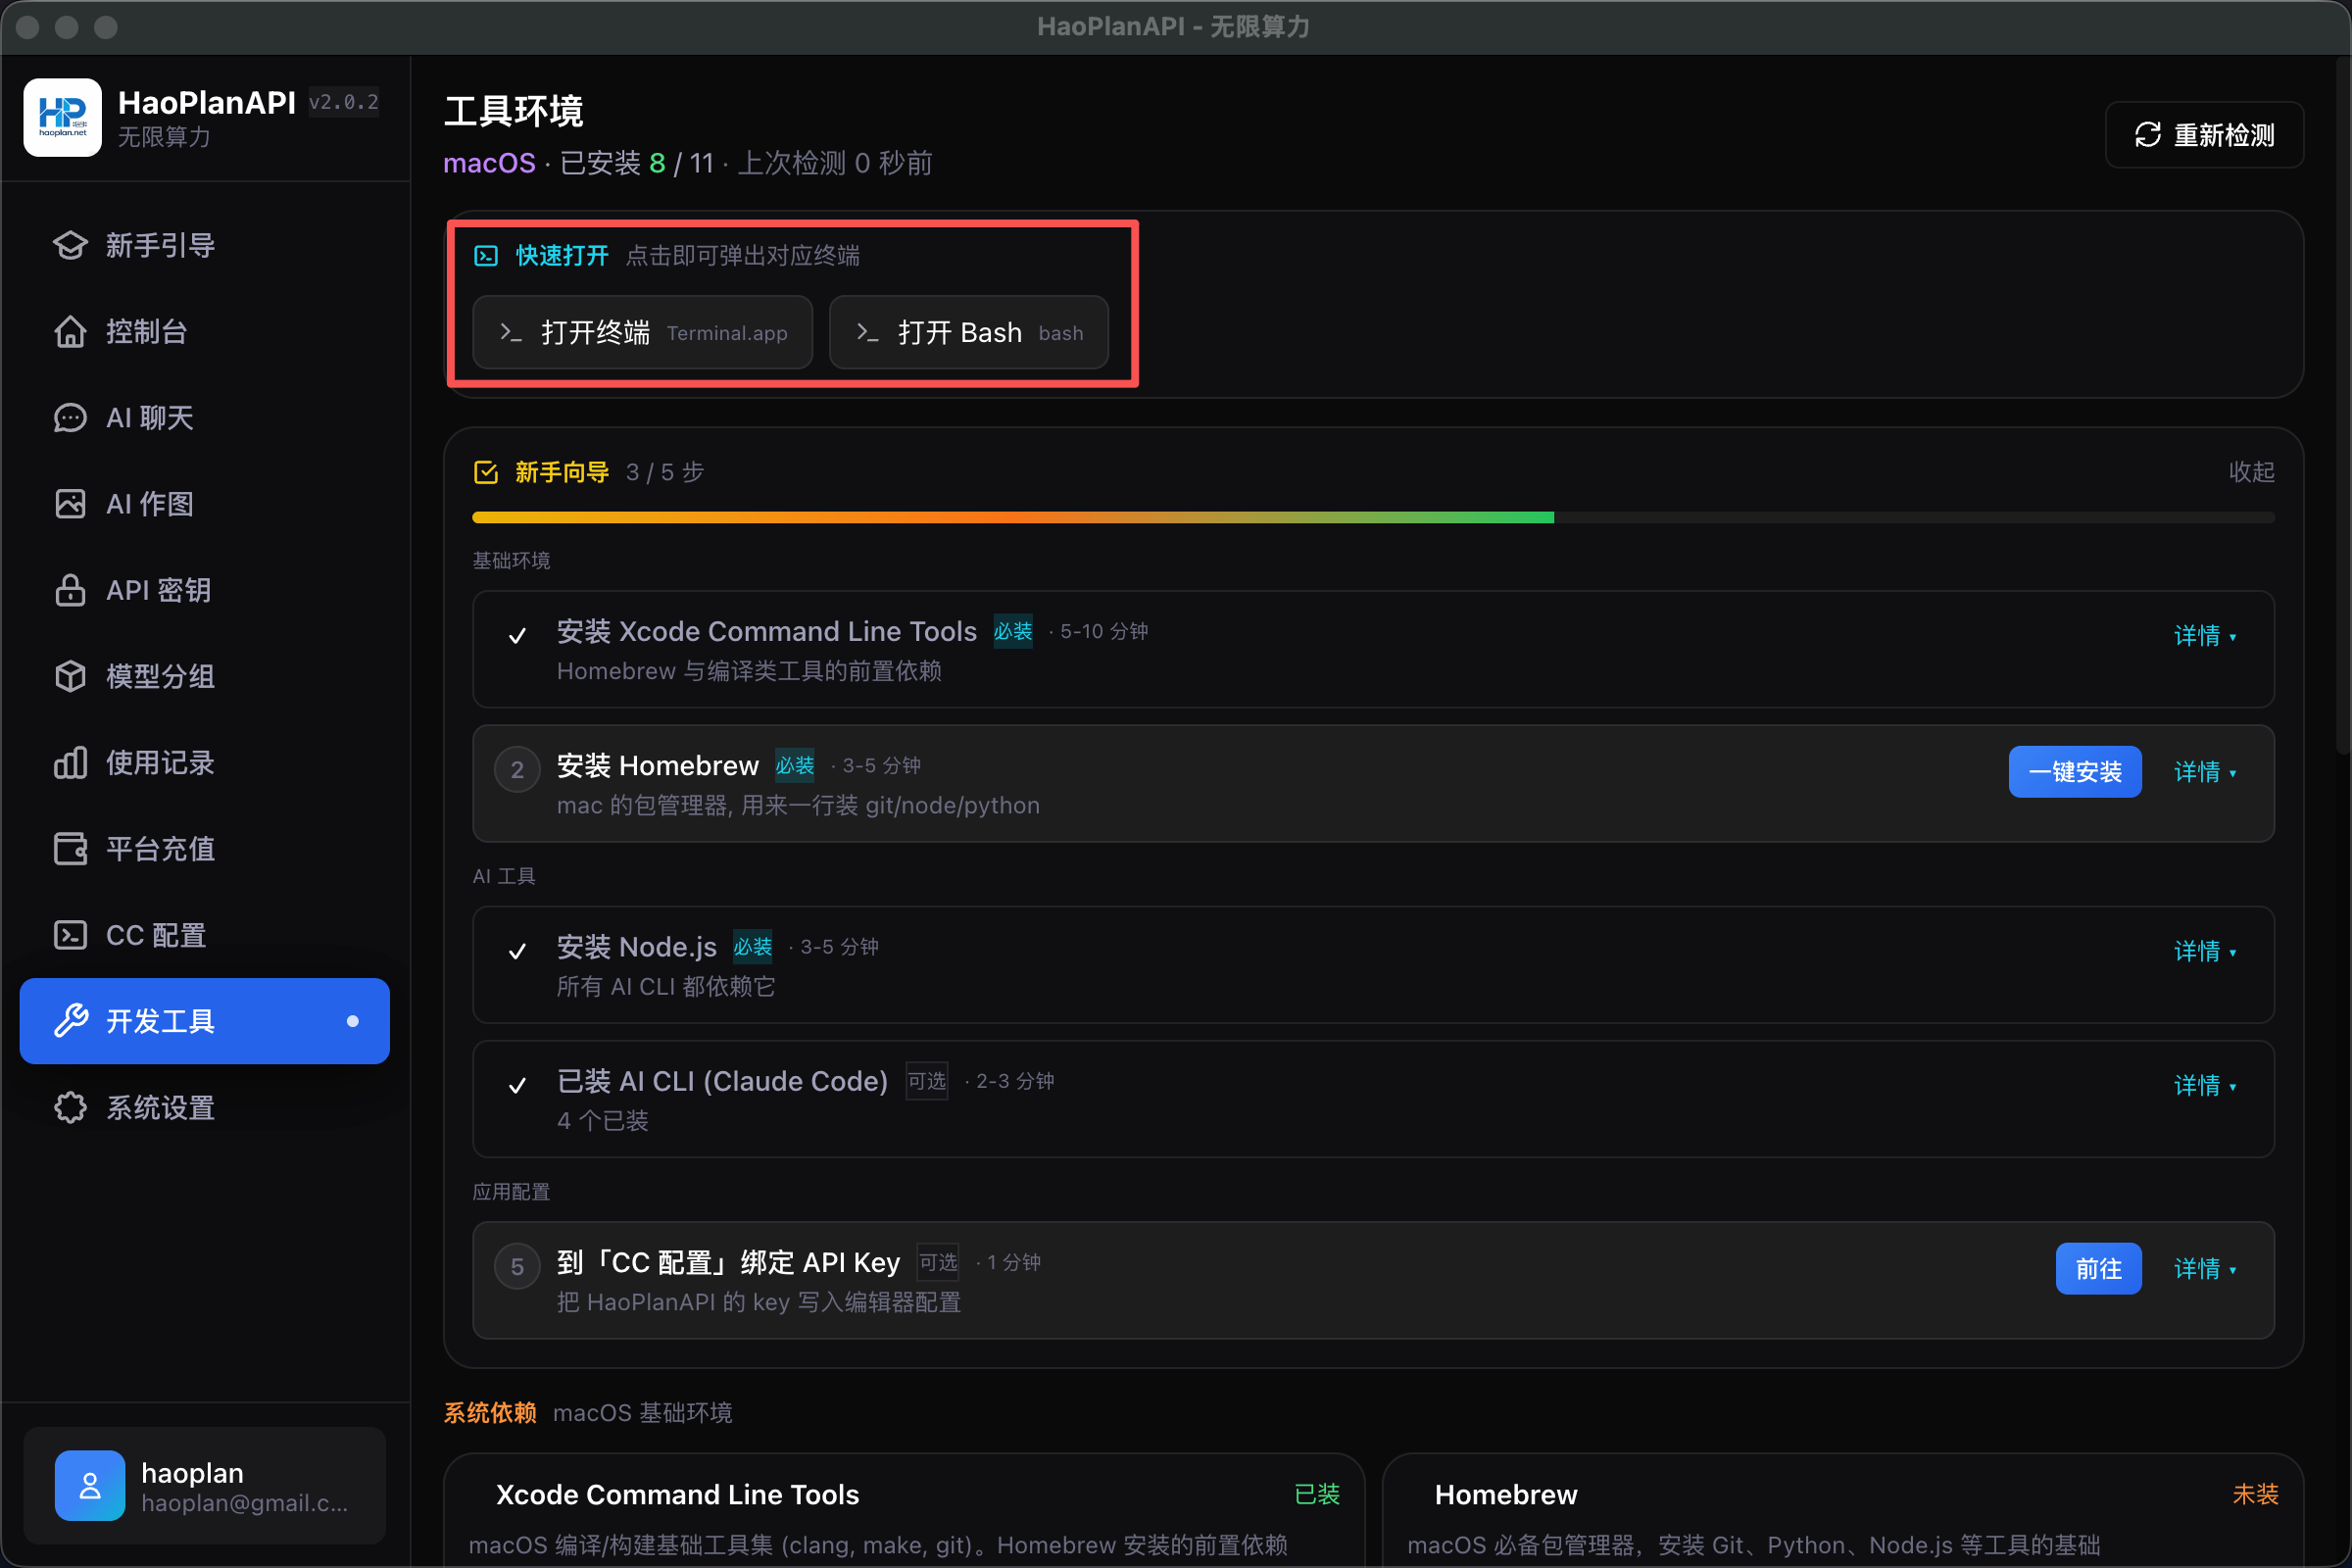Click the 新手向导 progress bar
The width and height of the screenshot is (2352, 1568).
pyautogui.click(x=1373, y=518)
